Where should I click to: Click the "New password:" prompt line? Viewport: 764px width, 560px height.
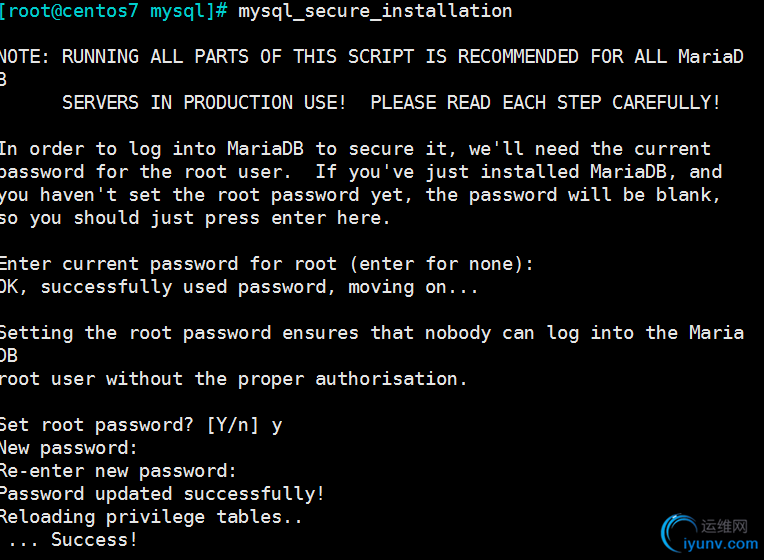point(68,448)
